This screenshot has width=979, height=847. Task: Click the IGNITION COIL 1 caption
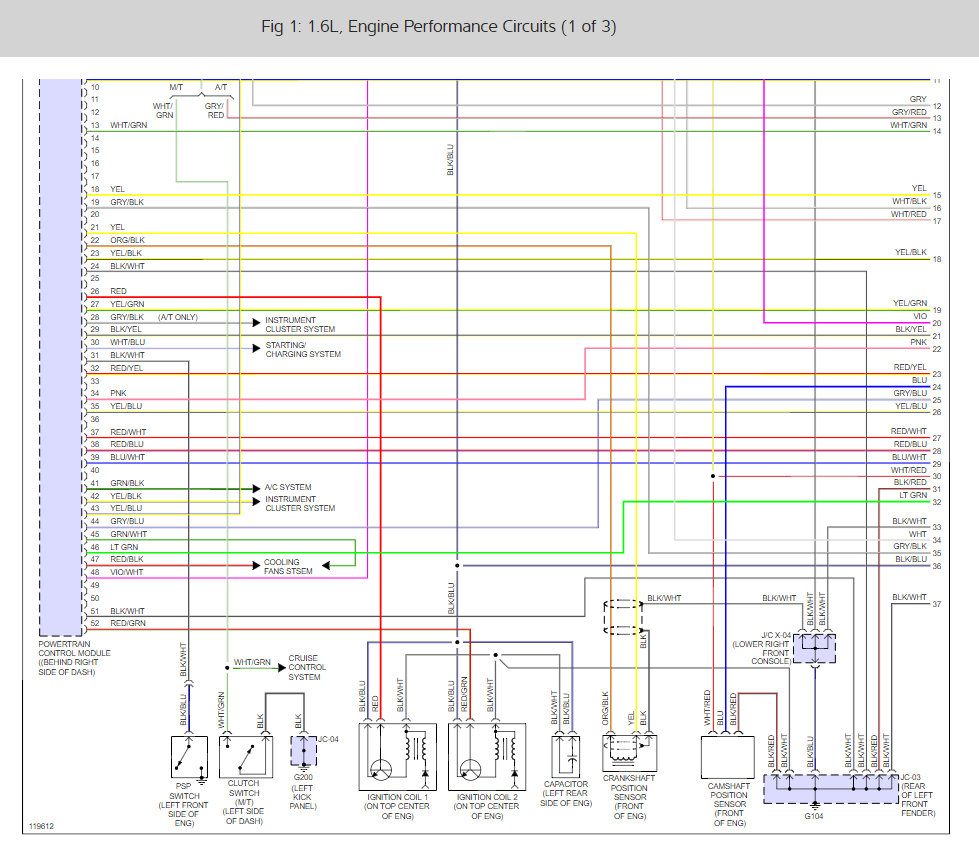click(397, 806)
